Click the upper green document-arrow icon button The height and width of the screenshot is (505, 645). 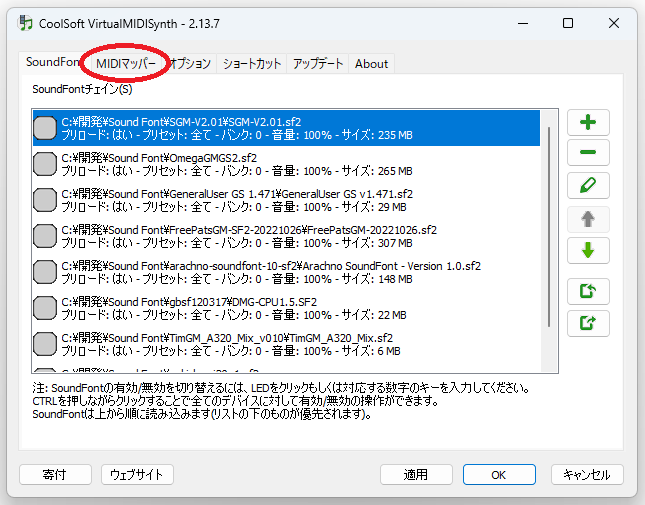(x=588, y=291)
